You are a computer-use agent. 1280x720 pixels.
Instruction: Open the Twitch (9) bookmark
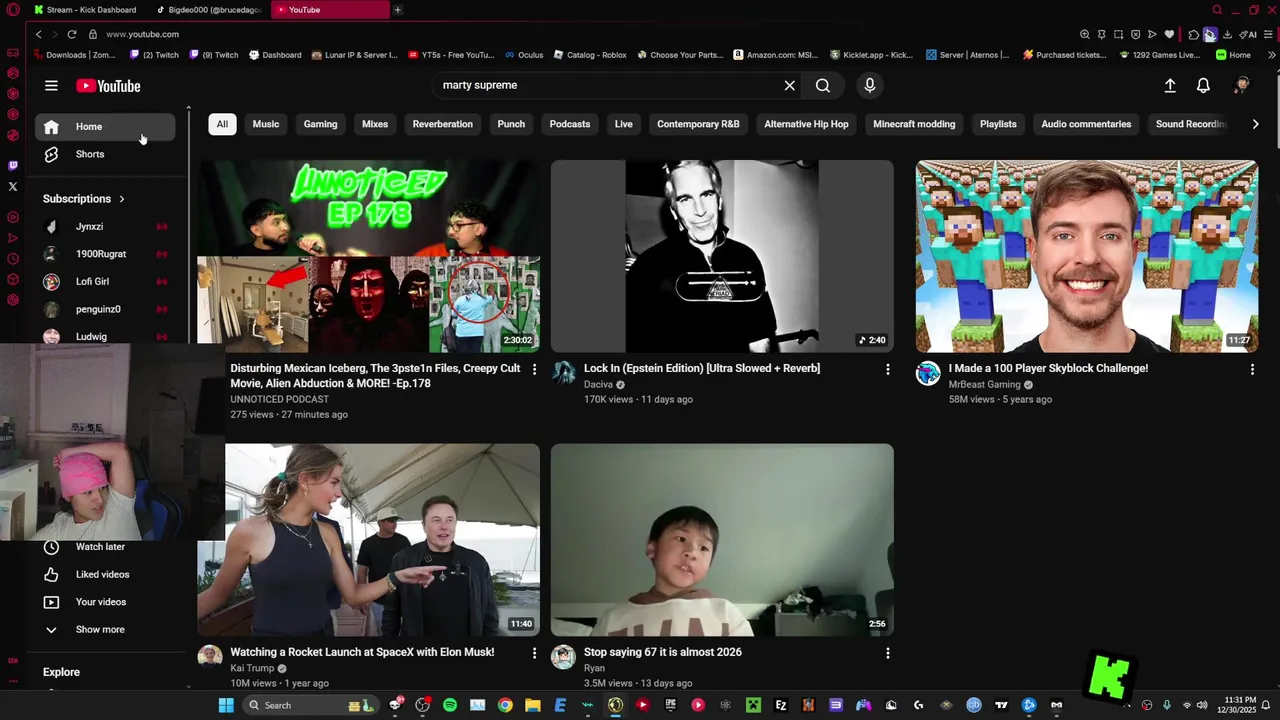click(x=214, y=55)
